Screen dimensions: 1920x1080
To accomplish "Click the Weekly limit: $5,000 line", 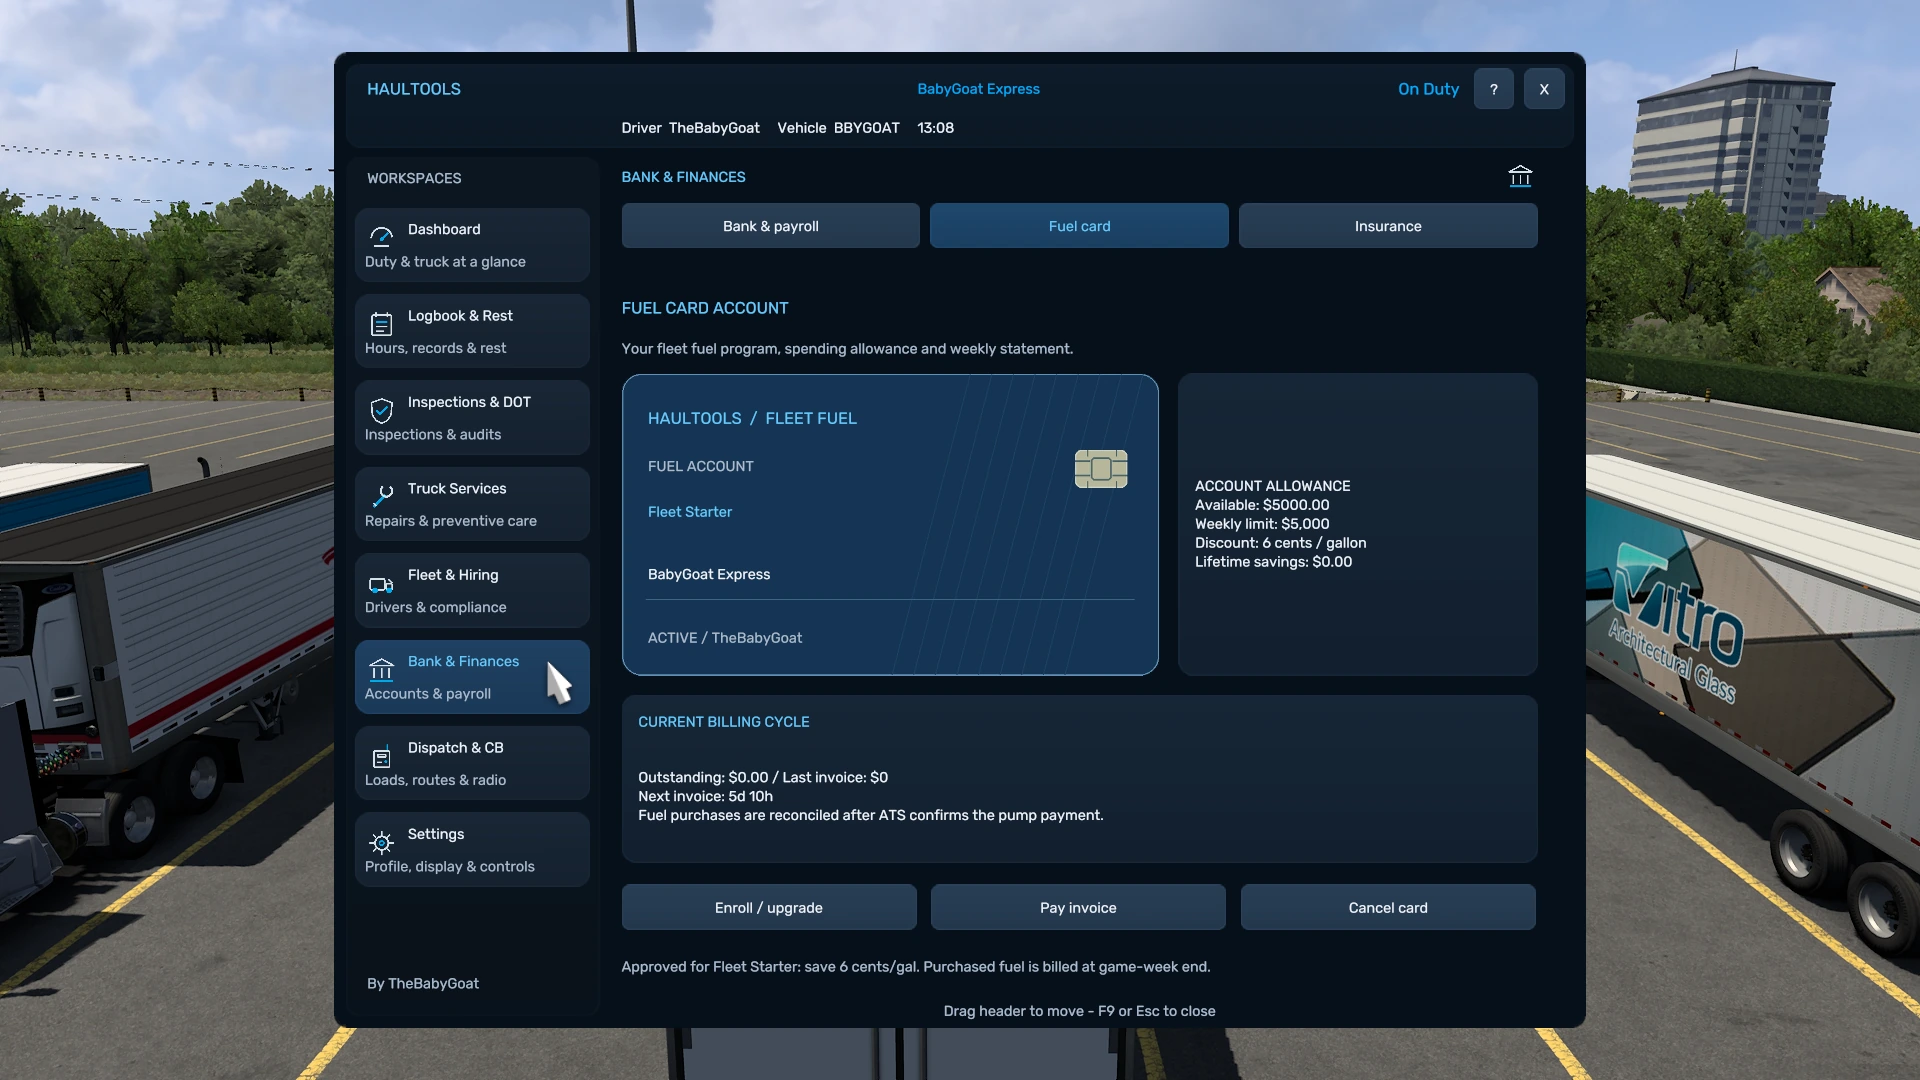I will (1262, 524).
